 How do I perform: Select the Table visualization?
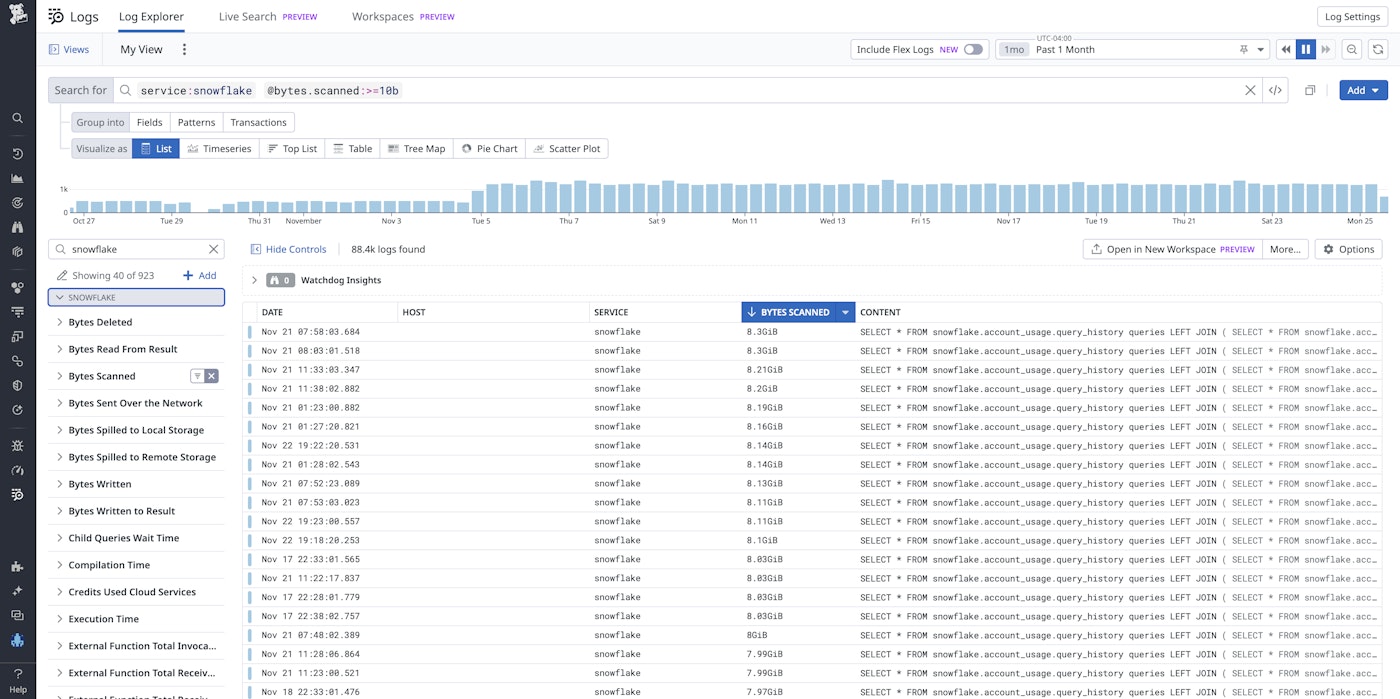pyautogui.click(x=352, y=148)
